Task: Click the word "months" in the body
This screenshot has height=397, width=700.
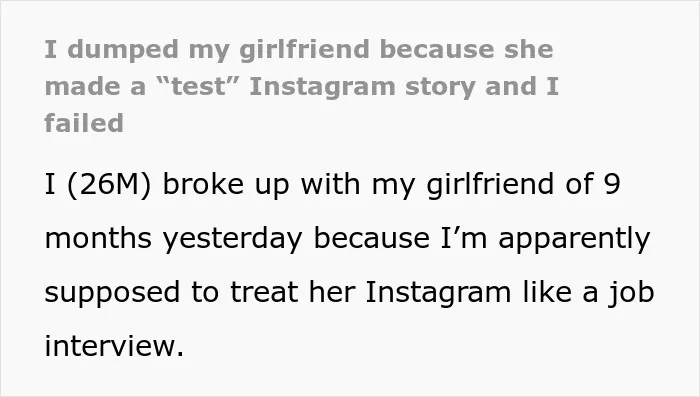Action: (98, 238)
